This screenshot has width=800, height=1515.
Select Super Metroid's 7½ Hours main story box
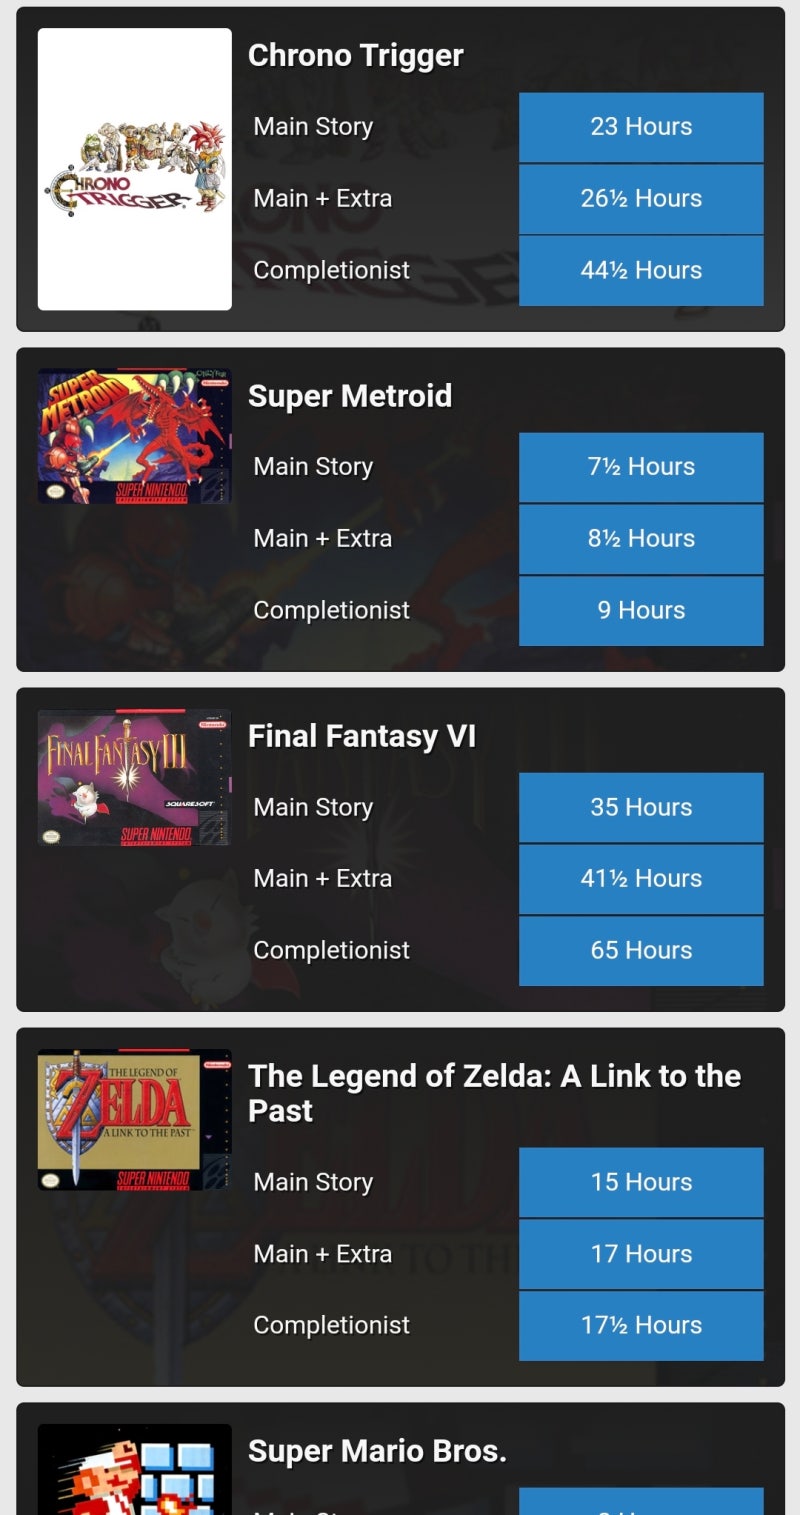[x=641, y=467]
